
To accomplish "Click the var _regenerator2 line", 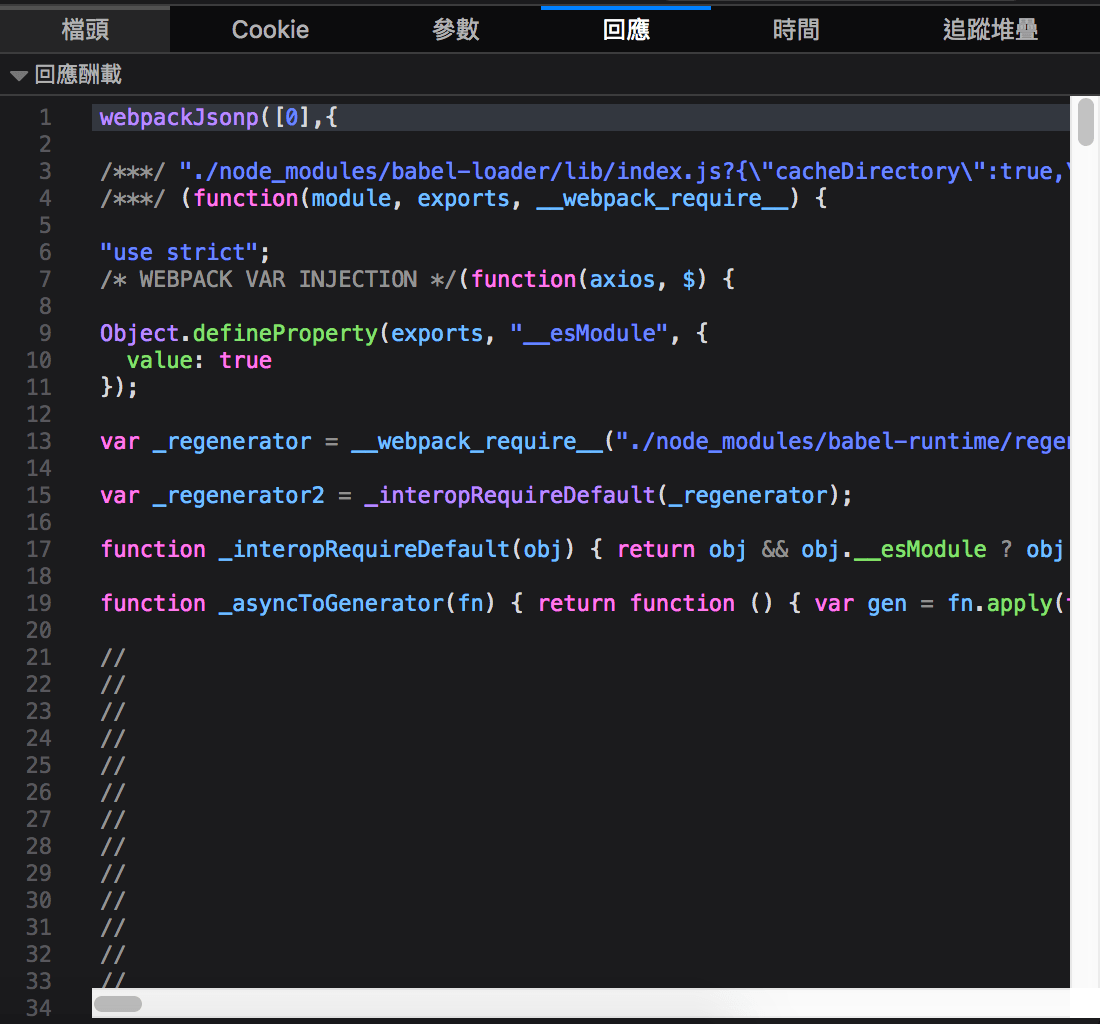I will coord(476,495).
